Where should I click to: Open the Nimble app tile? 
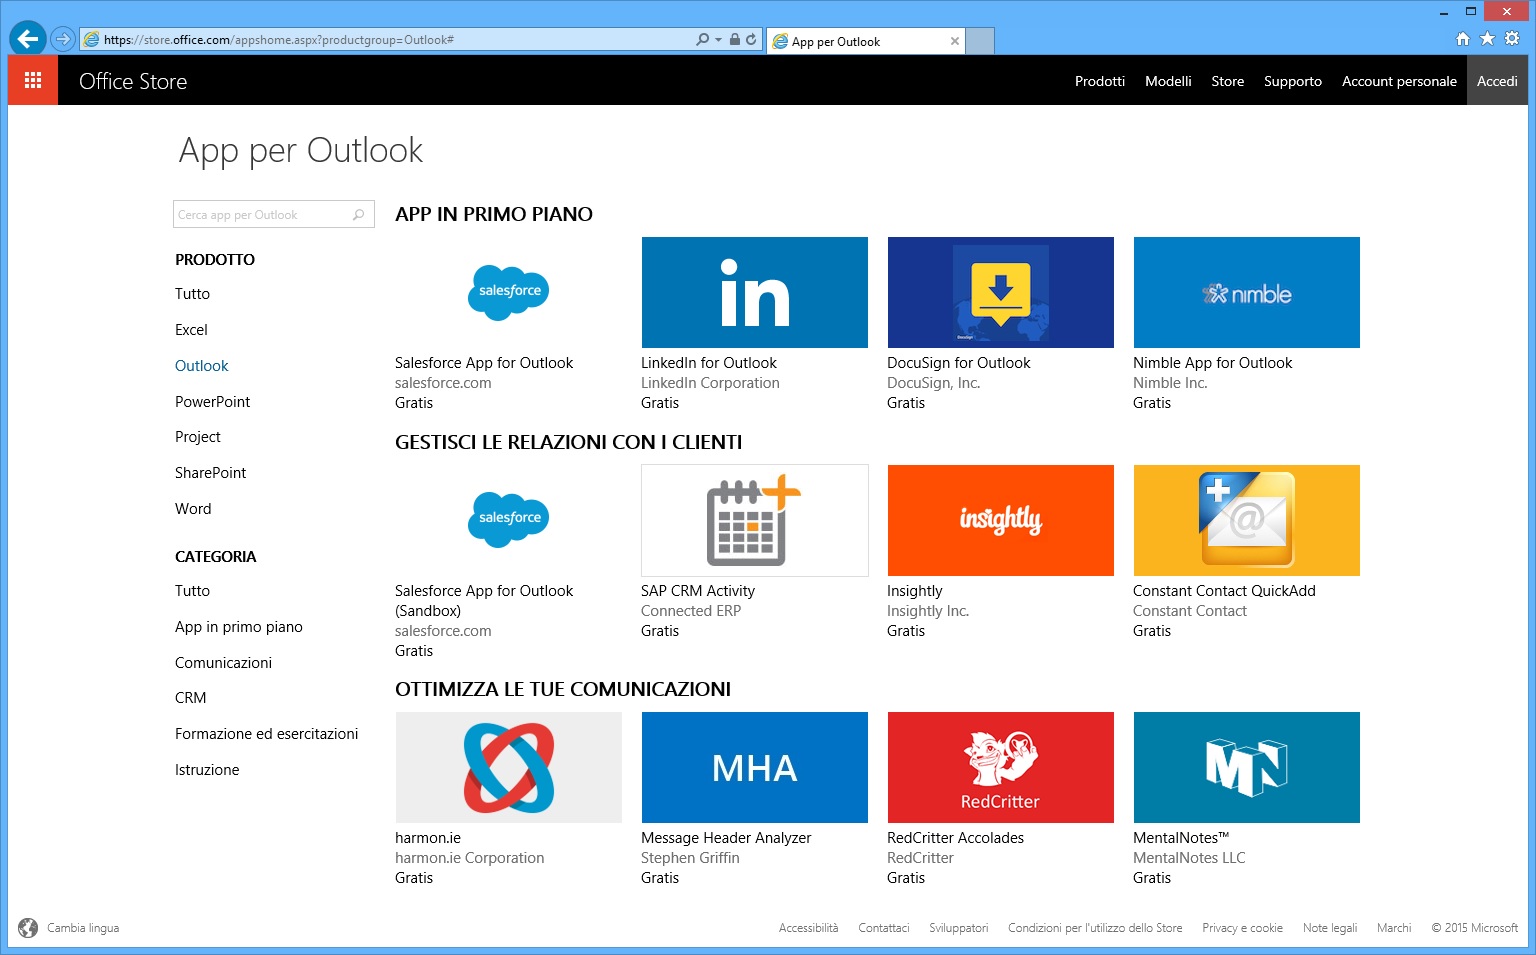1247,292
